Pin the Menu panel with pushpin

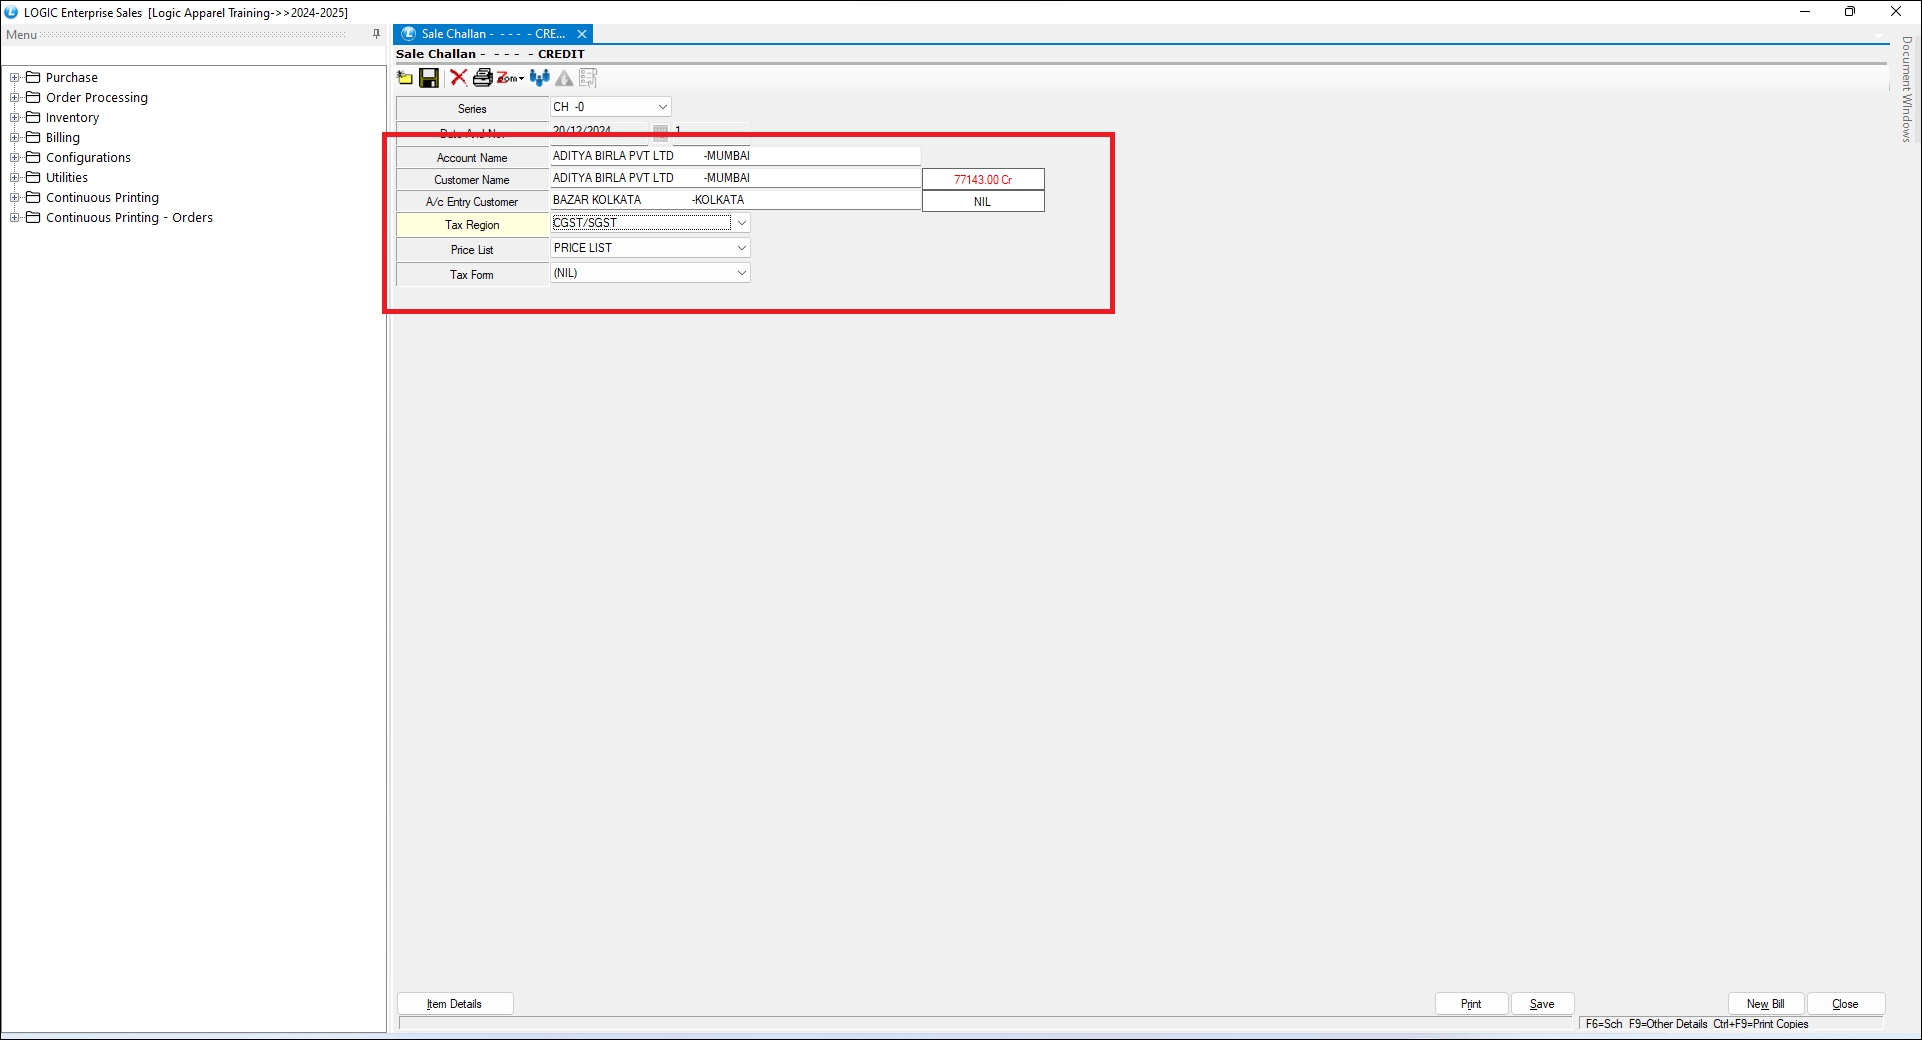pos(376,34)
